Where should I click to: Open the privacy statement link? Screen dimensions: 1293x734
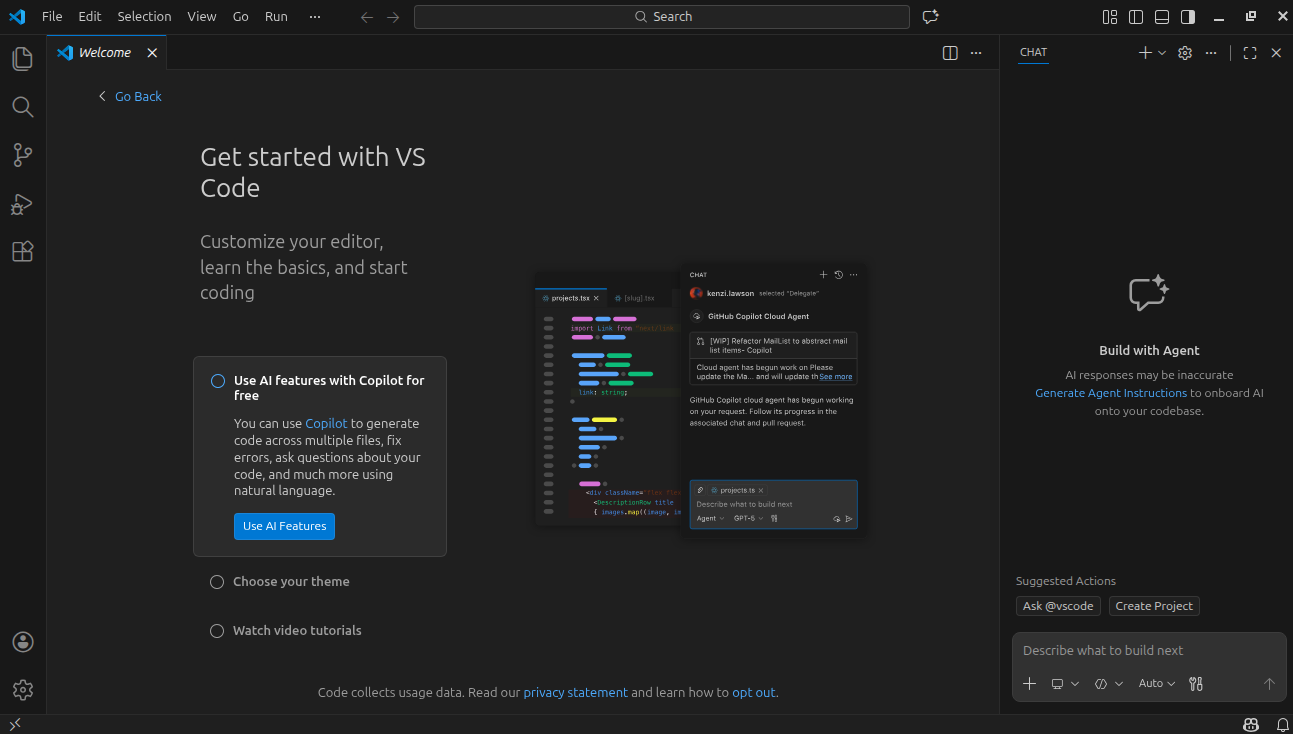click(575, 692)
